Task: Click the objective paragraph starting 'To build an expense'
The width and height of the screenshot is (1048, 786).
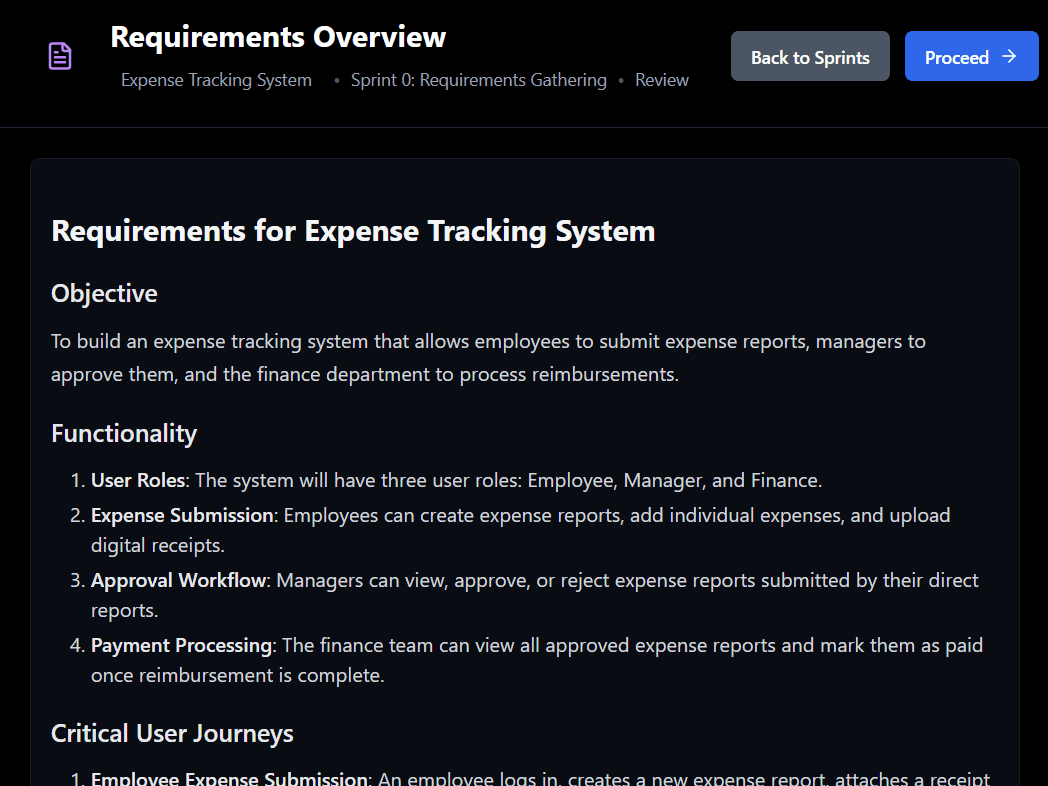Action: (x=489, y=358)
